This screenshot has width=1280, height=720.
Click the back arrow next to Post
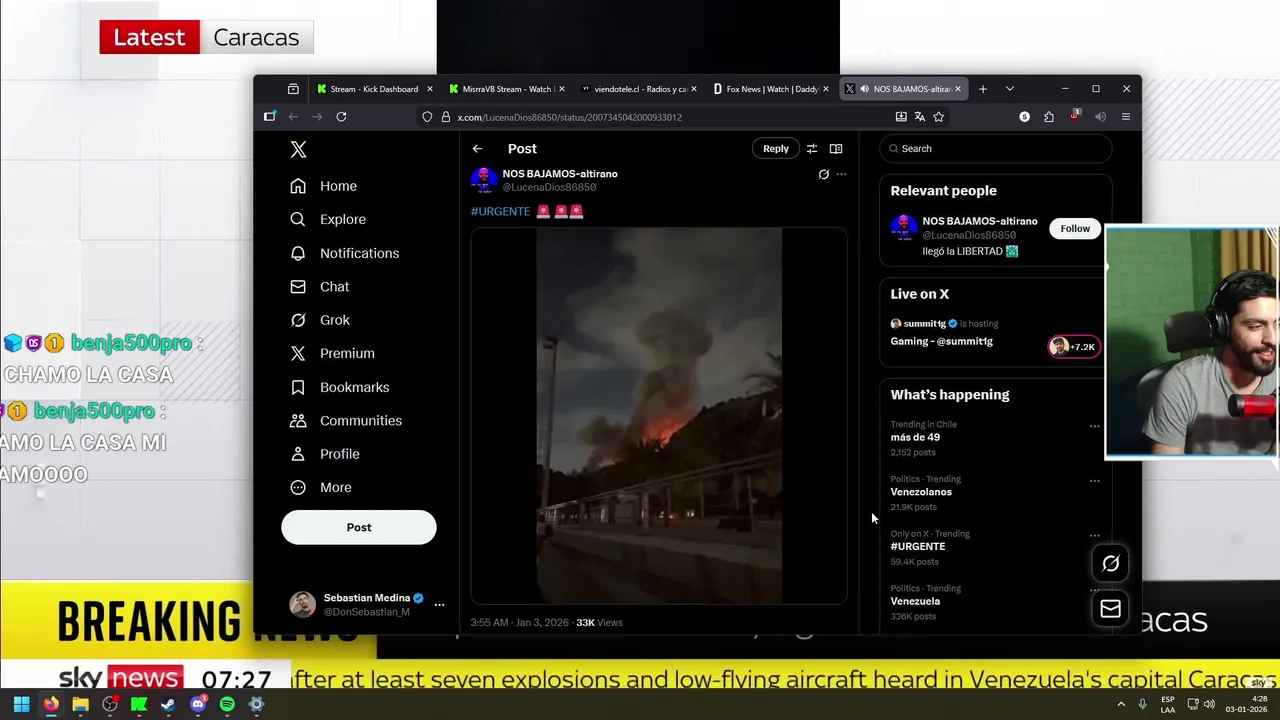point(477,148)
